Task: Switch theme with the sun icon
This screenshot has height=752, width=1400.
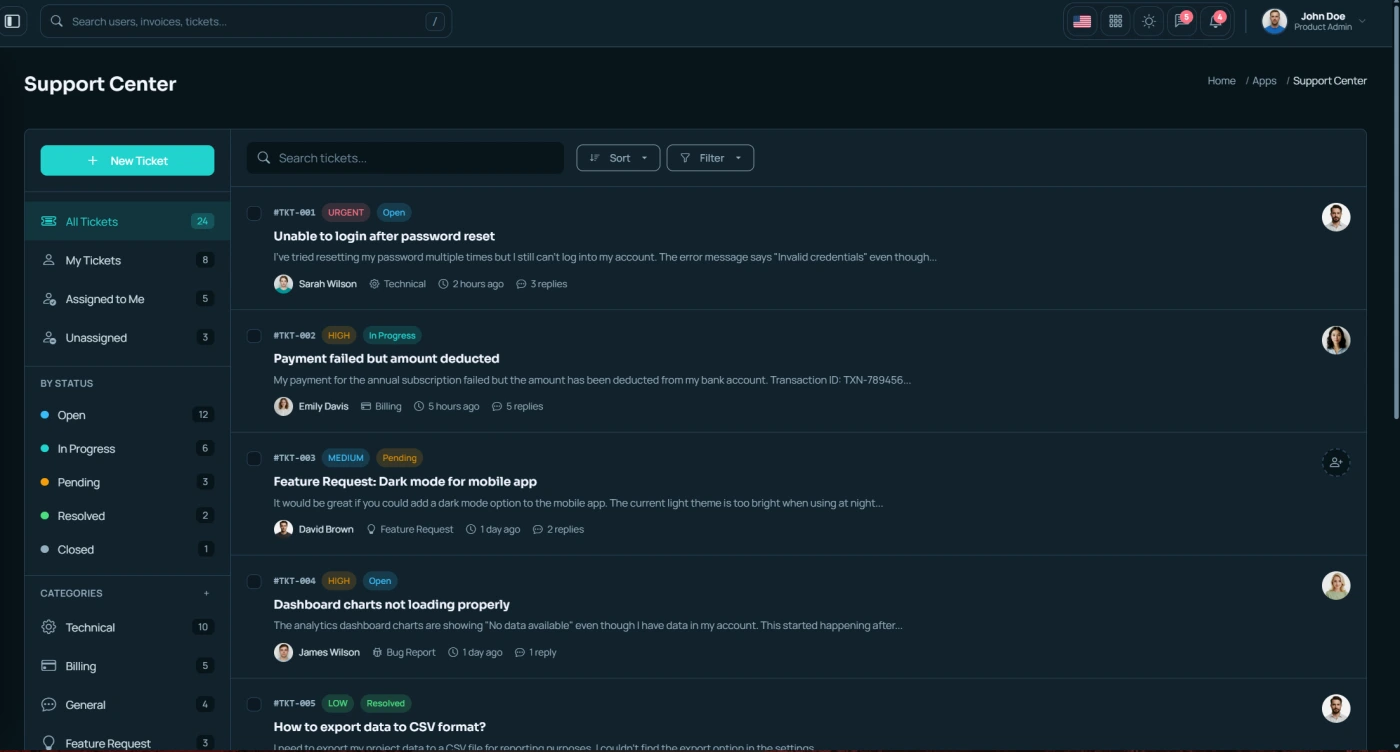Action: 1149,21
